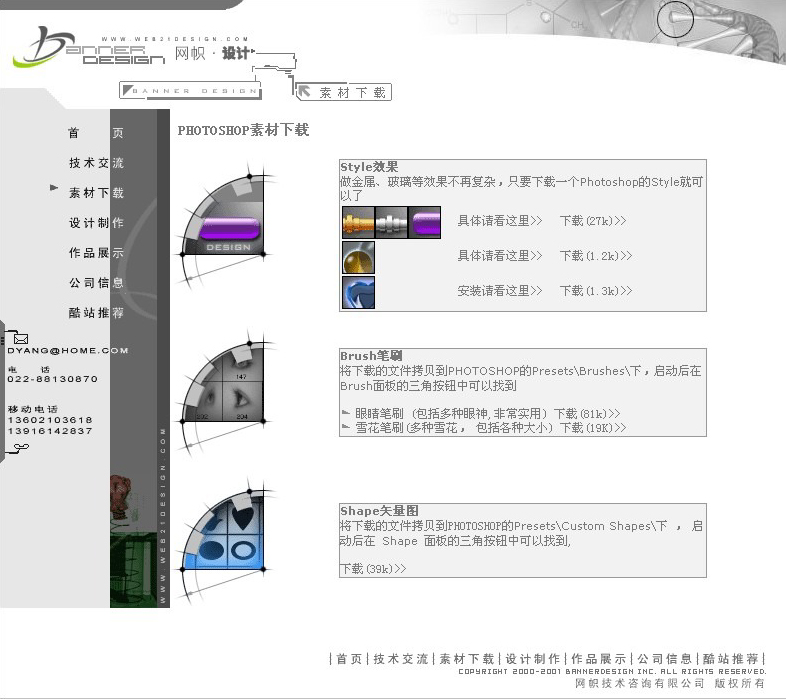This screenshot has height=700, width=786.
Task: Click the mobile number 13916142837
Action: pyautogui.click(x=50, y=431)
